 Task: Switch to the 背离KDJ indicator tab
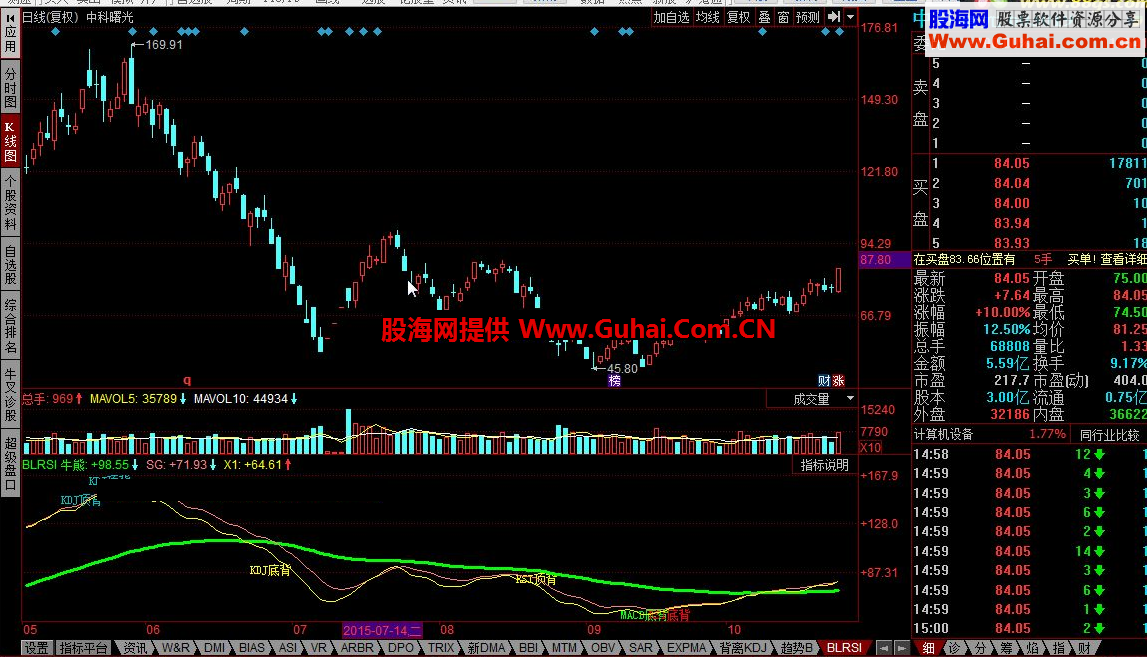tap(742, 648)
